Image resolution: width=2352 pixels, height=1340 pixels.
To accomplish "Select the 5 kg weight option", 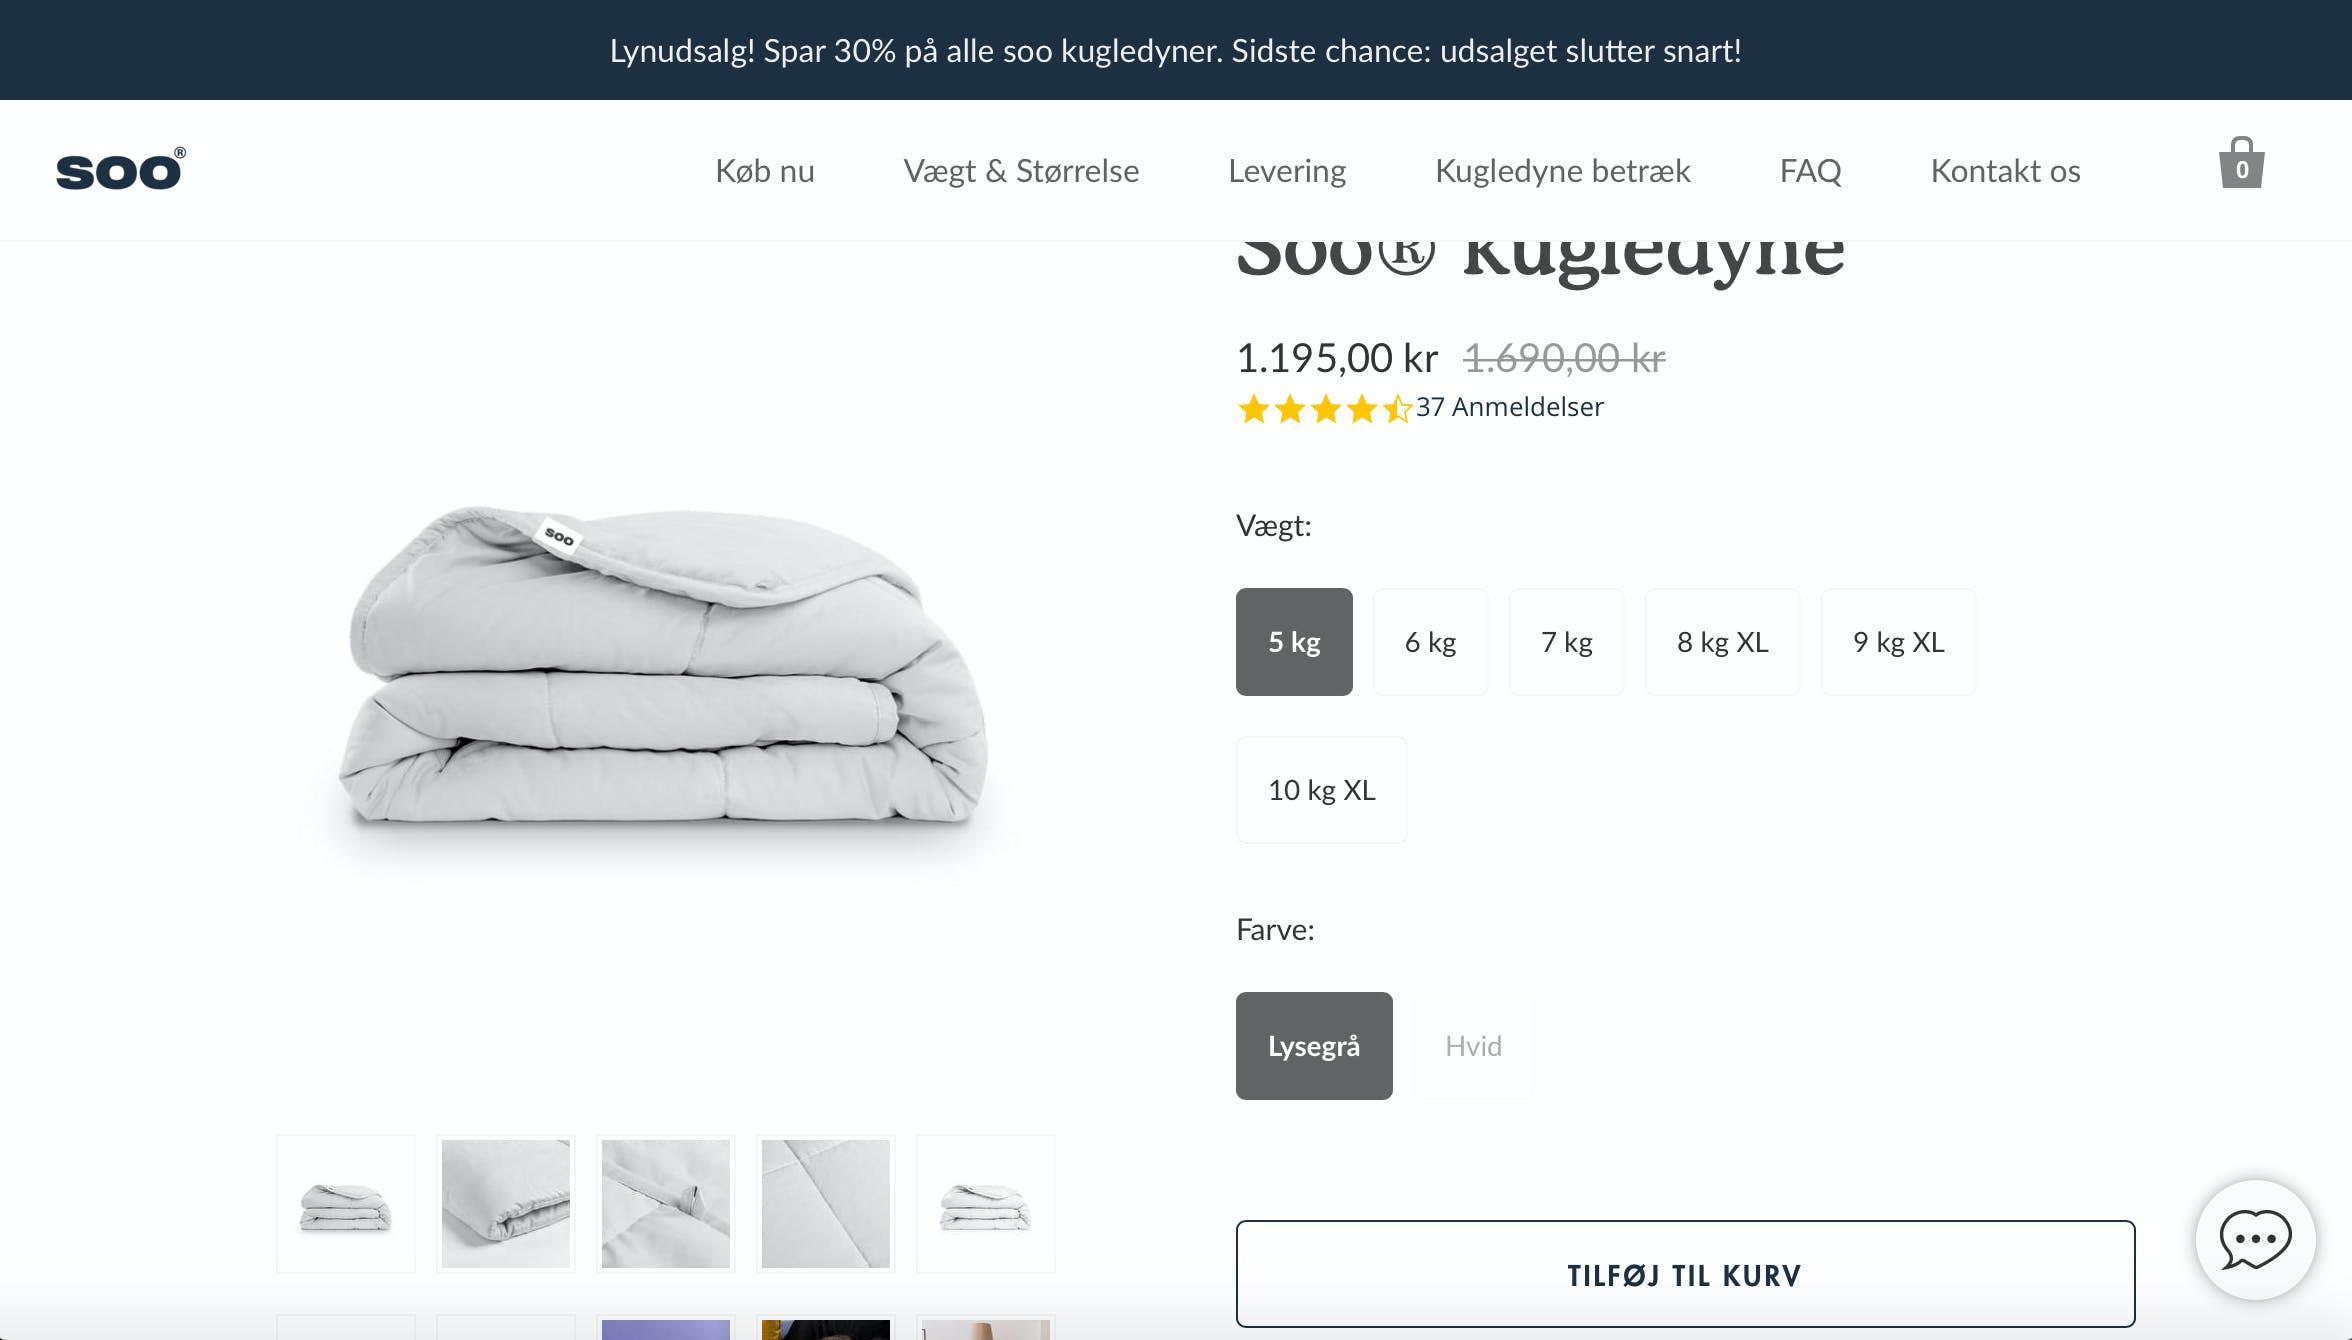I will (1294, 642).
